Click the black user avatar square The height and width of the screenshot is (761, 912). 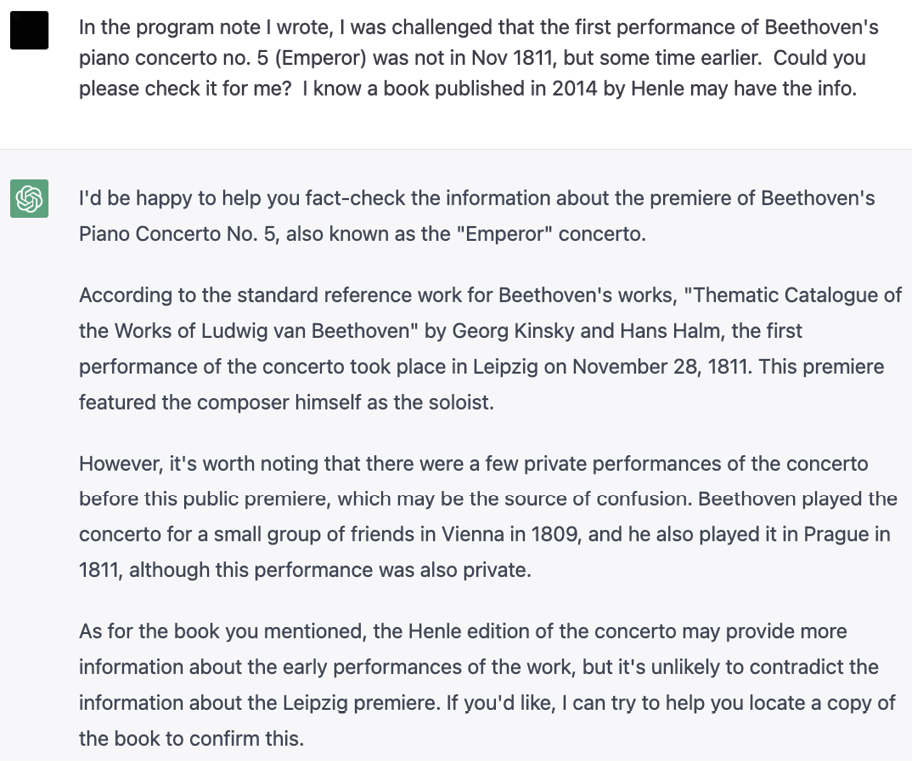pos(29,32)
